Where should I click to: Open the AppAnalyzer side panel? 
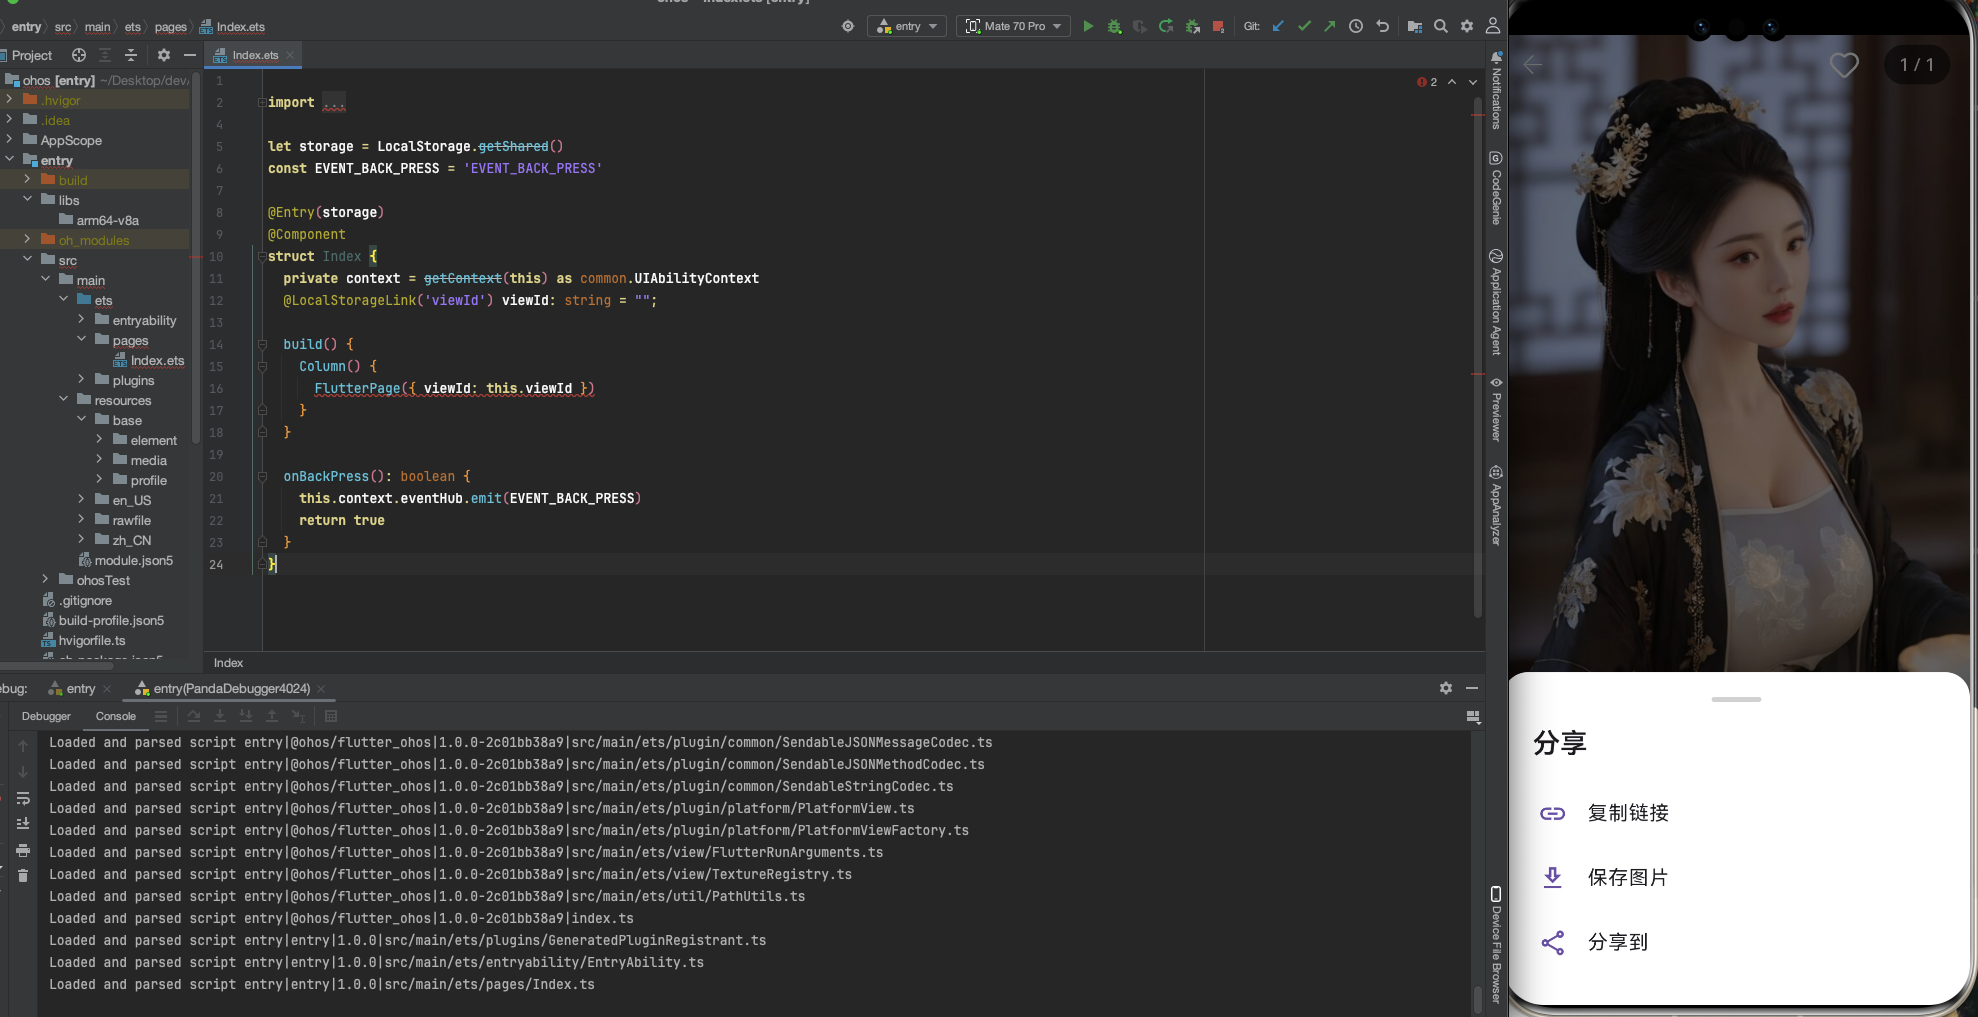[x=1496, y=506]
